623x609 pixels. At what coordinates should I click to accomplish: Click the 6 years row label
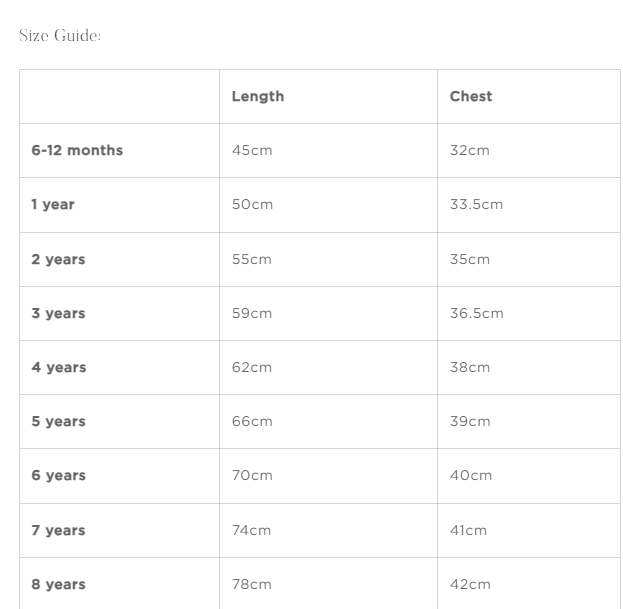pos(58,475)
